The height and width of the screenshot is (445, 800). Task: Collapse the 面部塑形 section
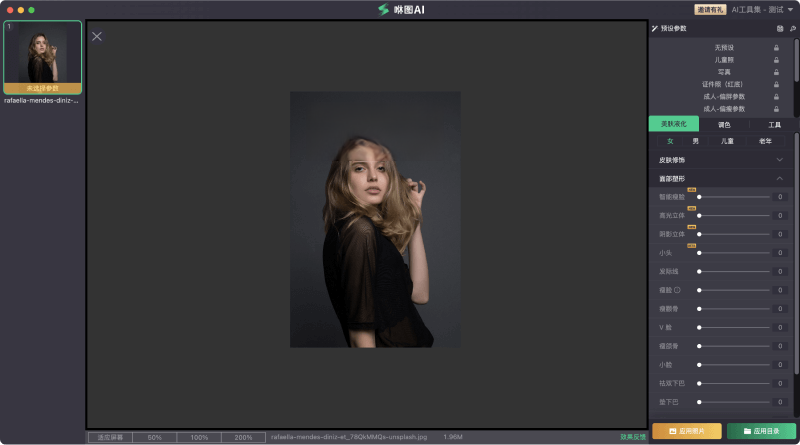coord(779,178)
